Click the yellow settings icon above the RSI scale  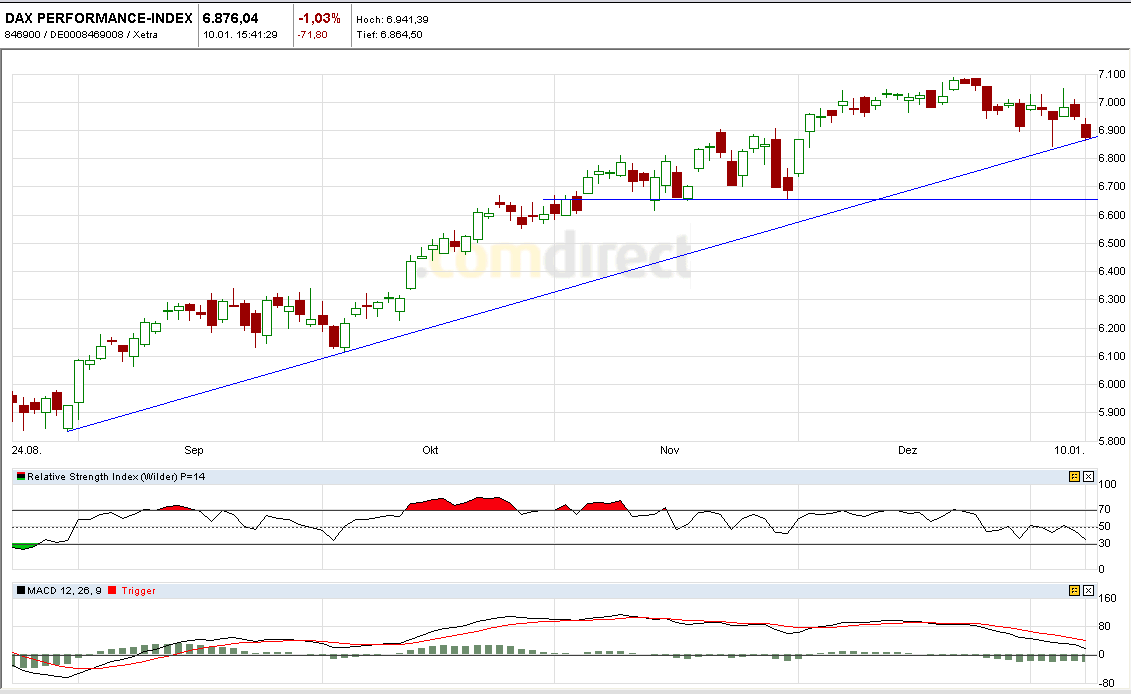point(1072,478)
